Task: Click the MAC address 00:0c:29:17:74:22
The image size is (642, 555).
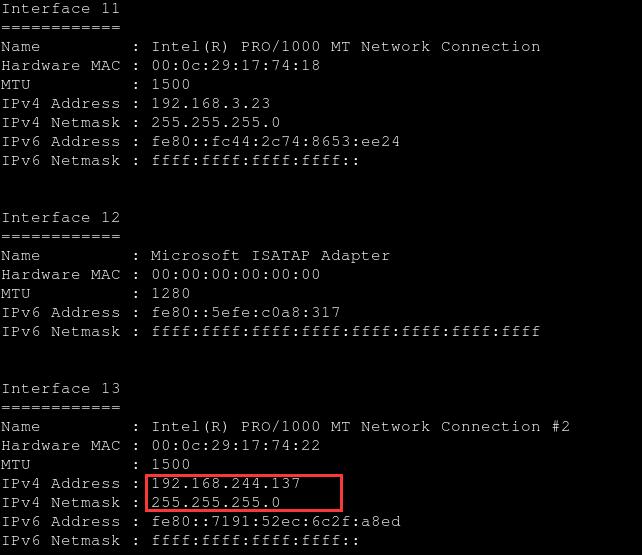Action: 236,445
